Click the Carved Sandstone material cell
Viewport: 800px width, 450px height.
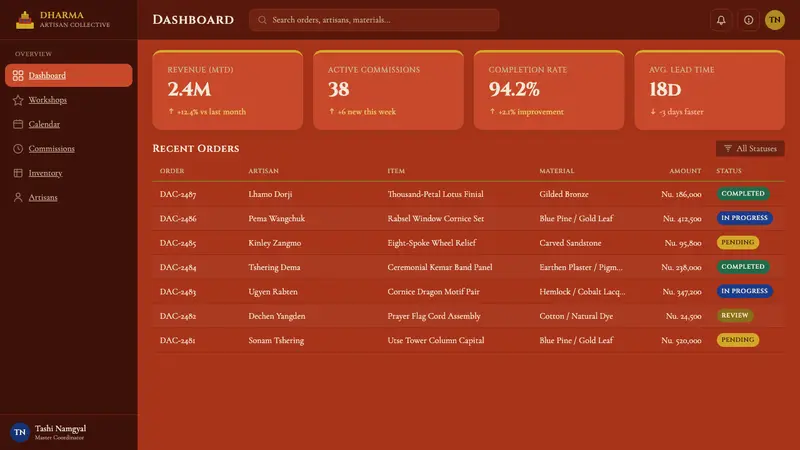click(570, 243)
